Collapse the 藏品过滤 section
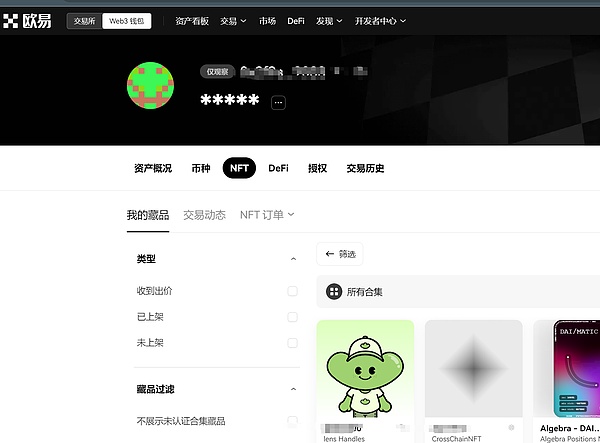Image resolution: width=600 pixels, height=443 pixels. (293, 389)
